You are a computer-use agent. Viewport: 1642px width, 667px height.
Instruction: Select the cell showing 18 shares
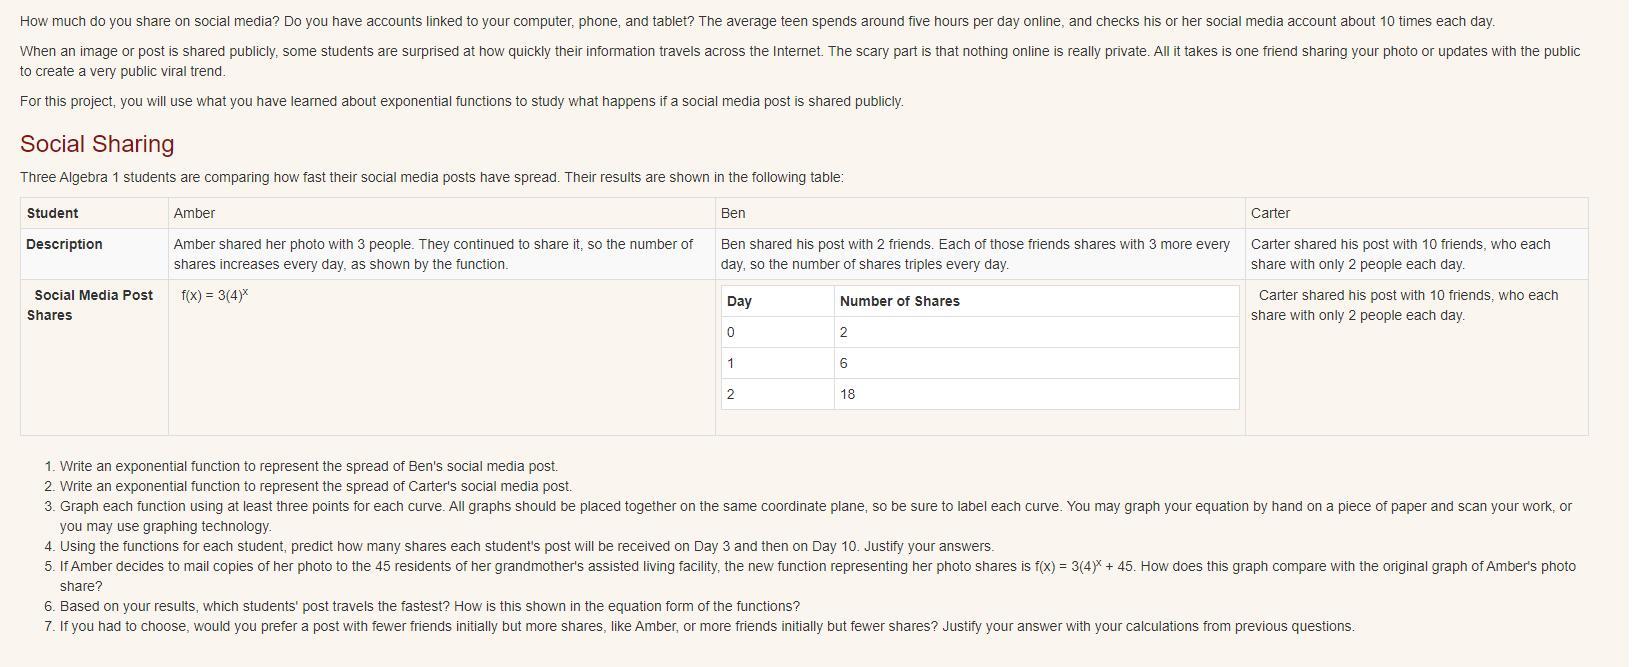pyautogui.click(x=847, y=394)
